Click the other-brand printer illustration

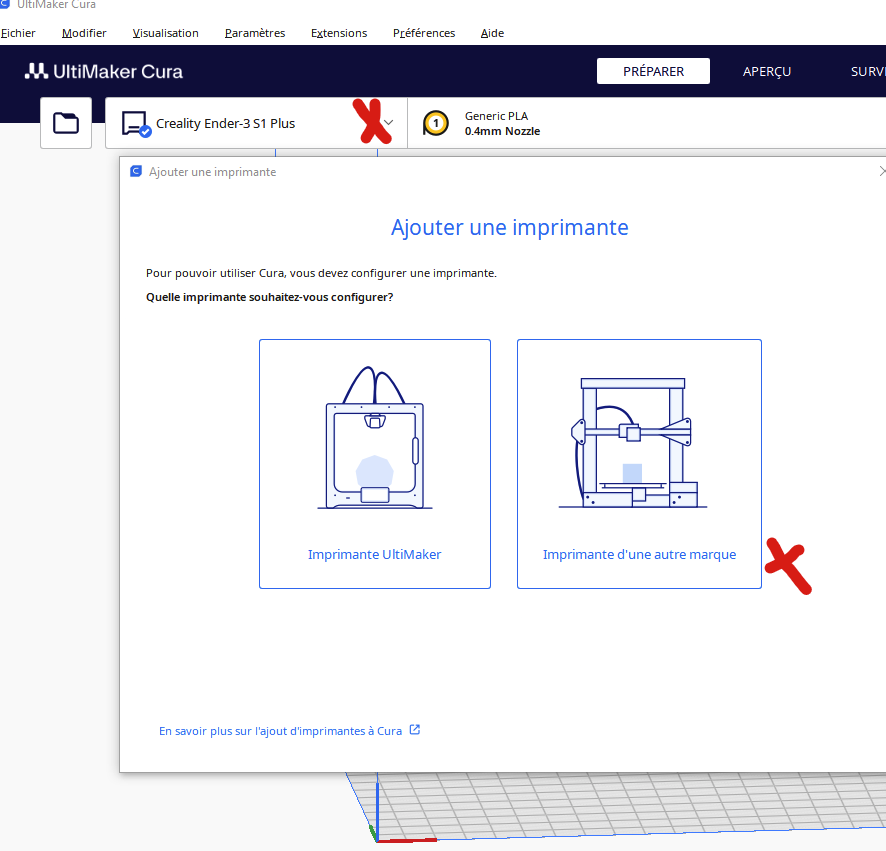coord(633,443)
